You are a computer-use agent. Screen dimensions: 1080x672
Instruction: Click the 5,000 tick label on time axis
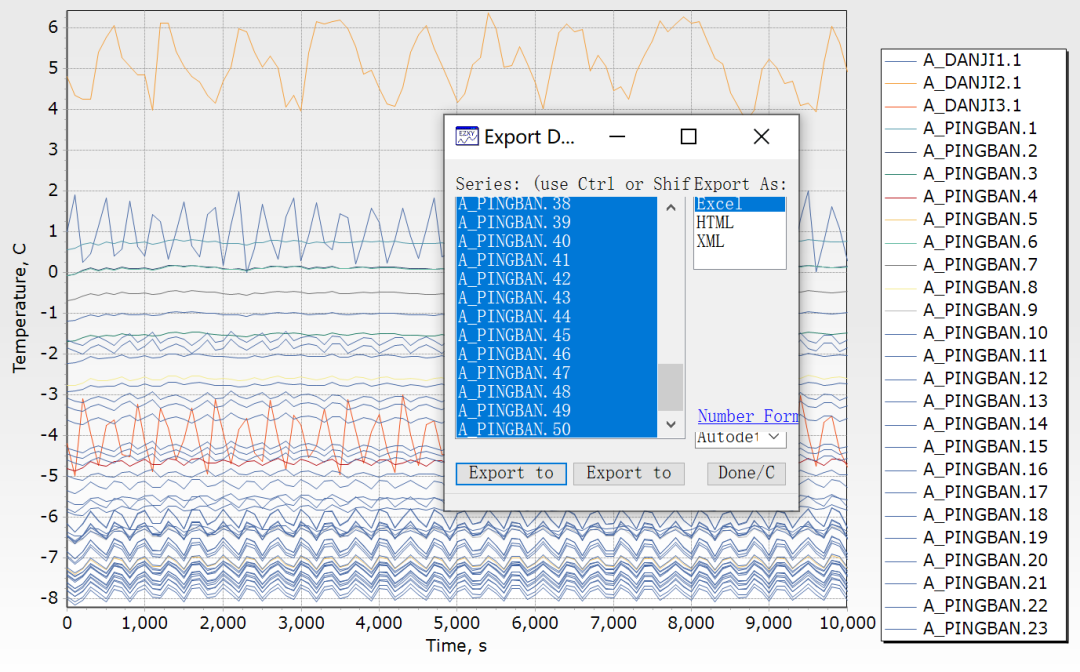coord(457,623)
